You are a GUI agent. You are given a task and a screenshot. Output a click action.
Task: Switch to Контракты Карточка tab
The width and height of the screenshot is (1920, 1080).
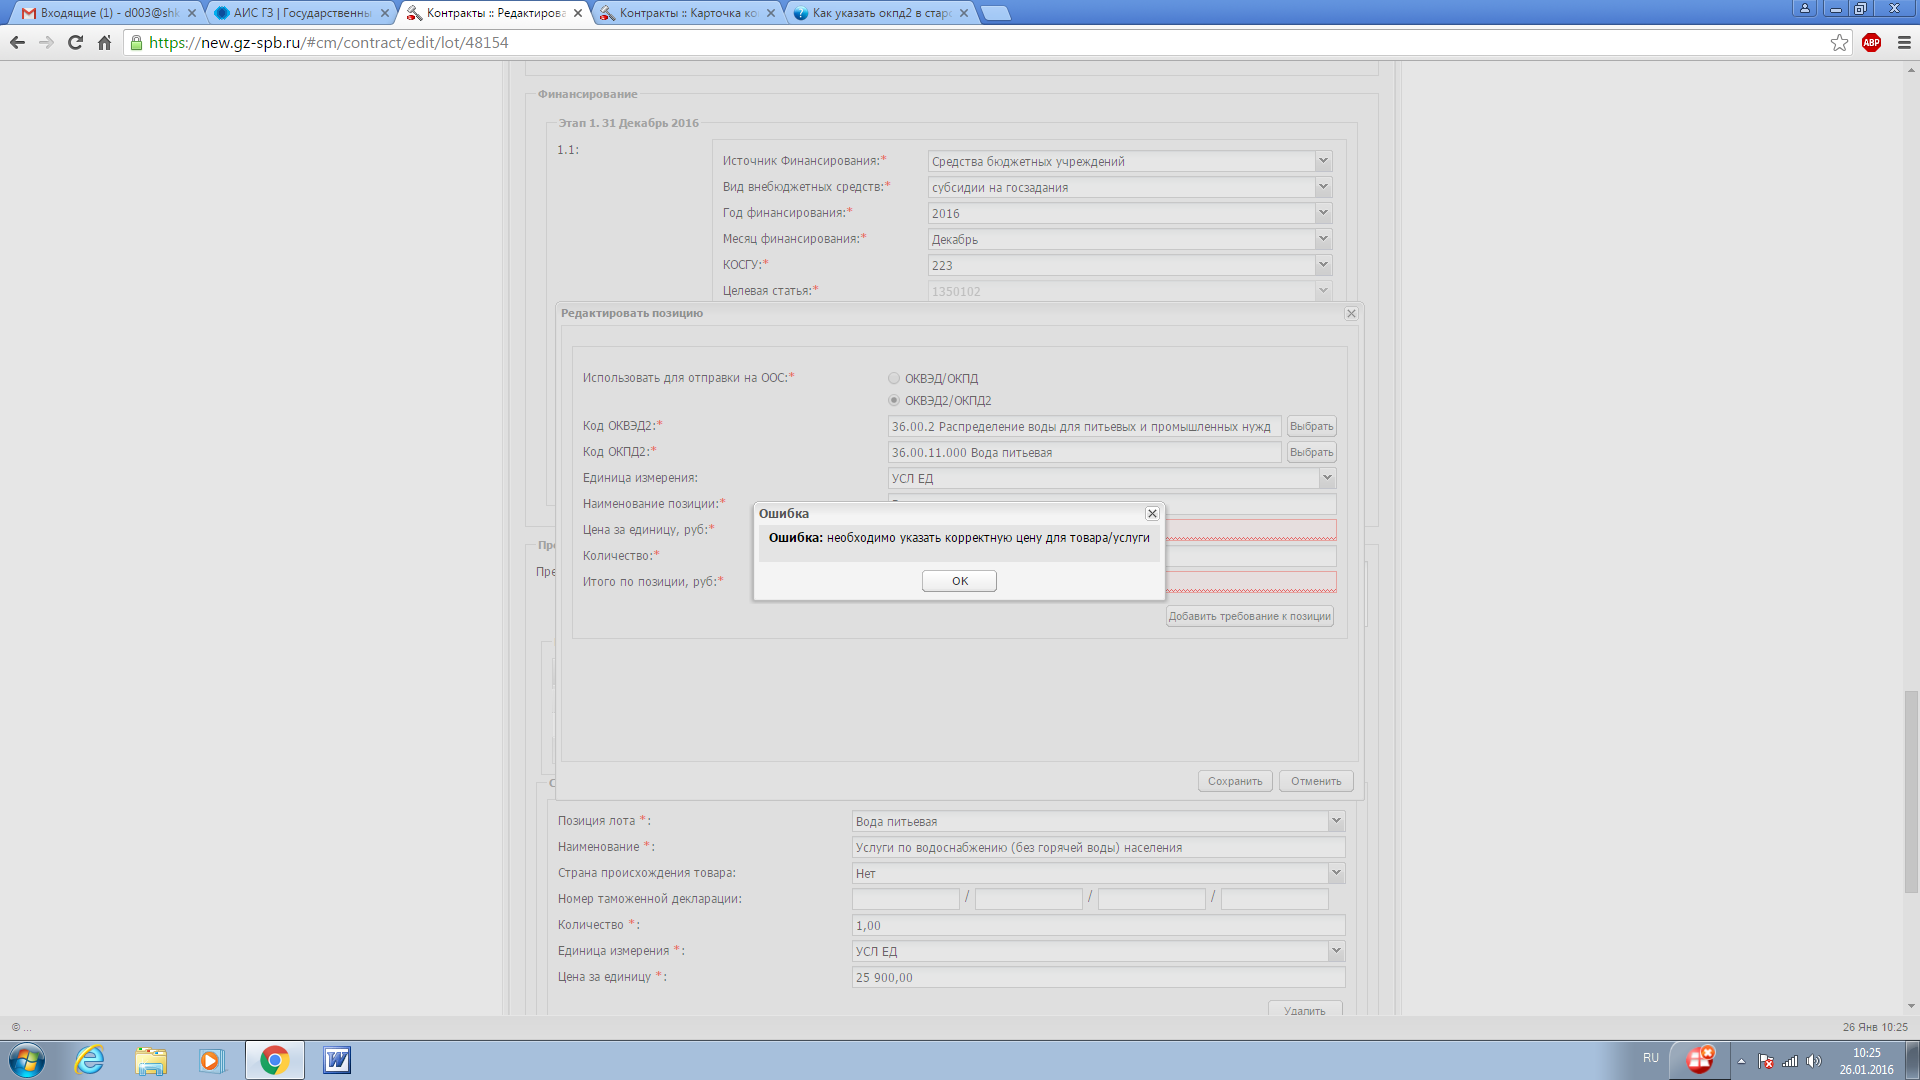(x=686, y=13)
